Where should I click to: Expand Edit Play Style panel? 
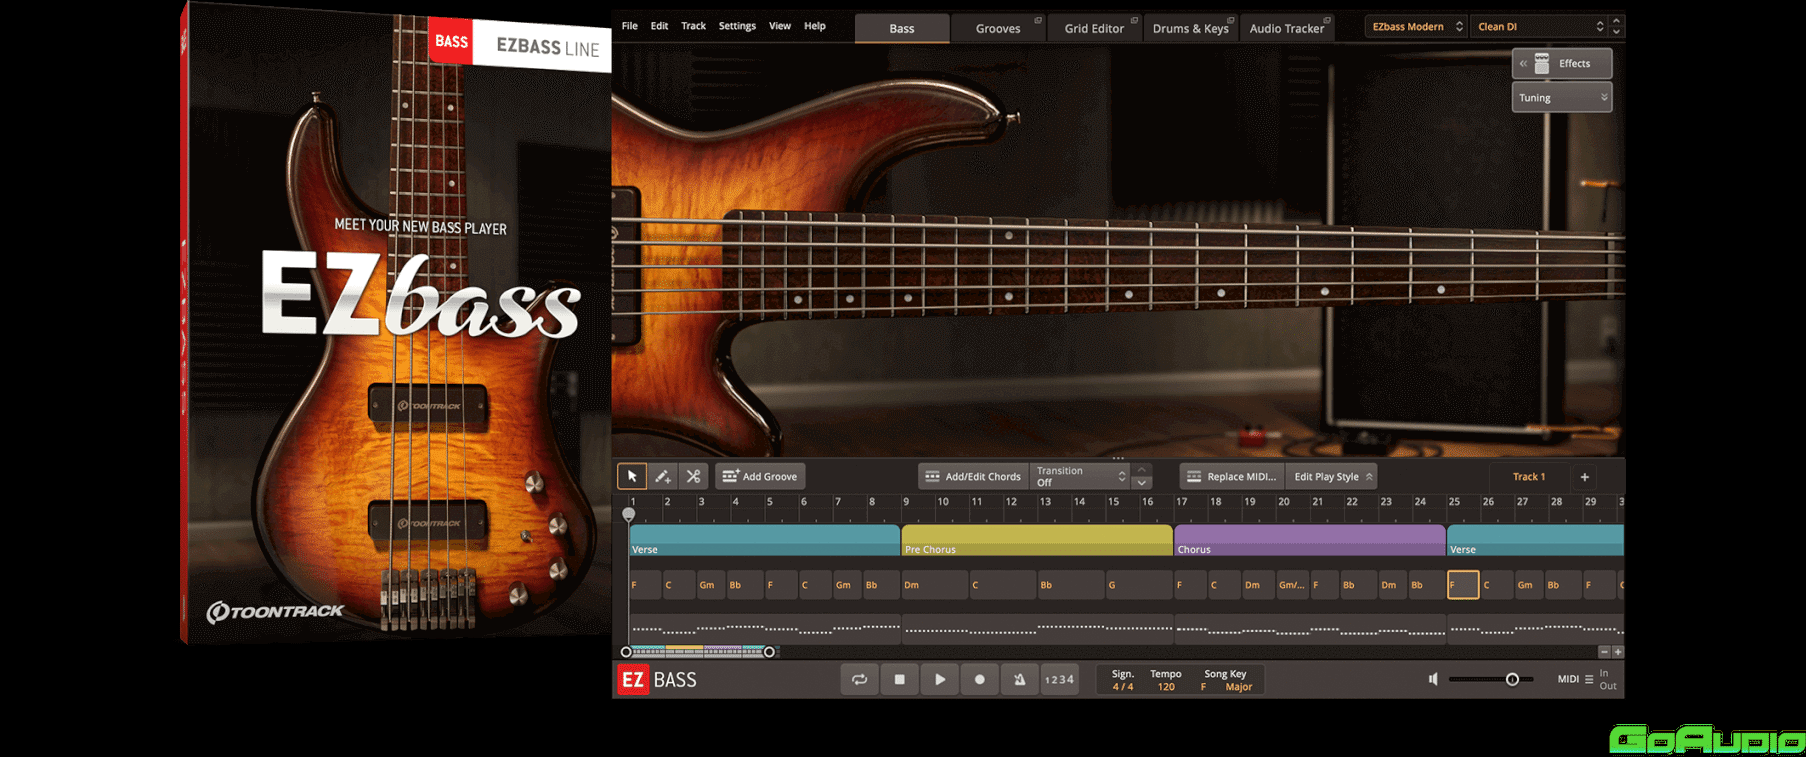tap(1333, 477)
